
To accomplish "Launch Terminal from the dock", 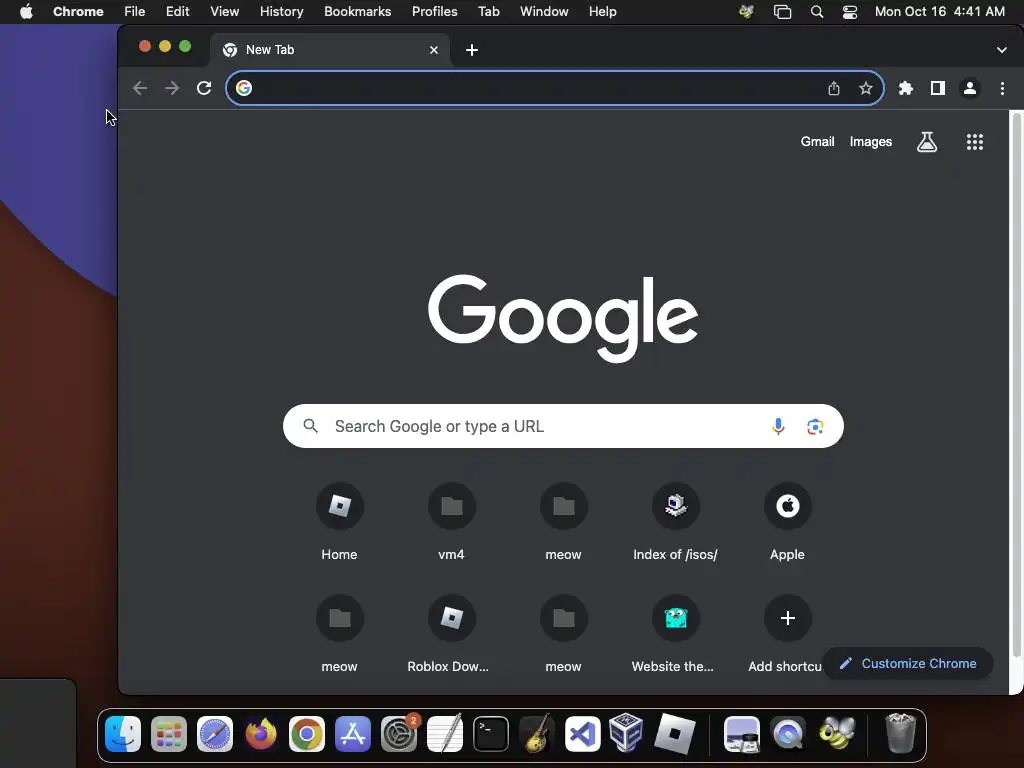I will (490, 734).
